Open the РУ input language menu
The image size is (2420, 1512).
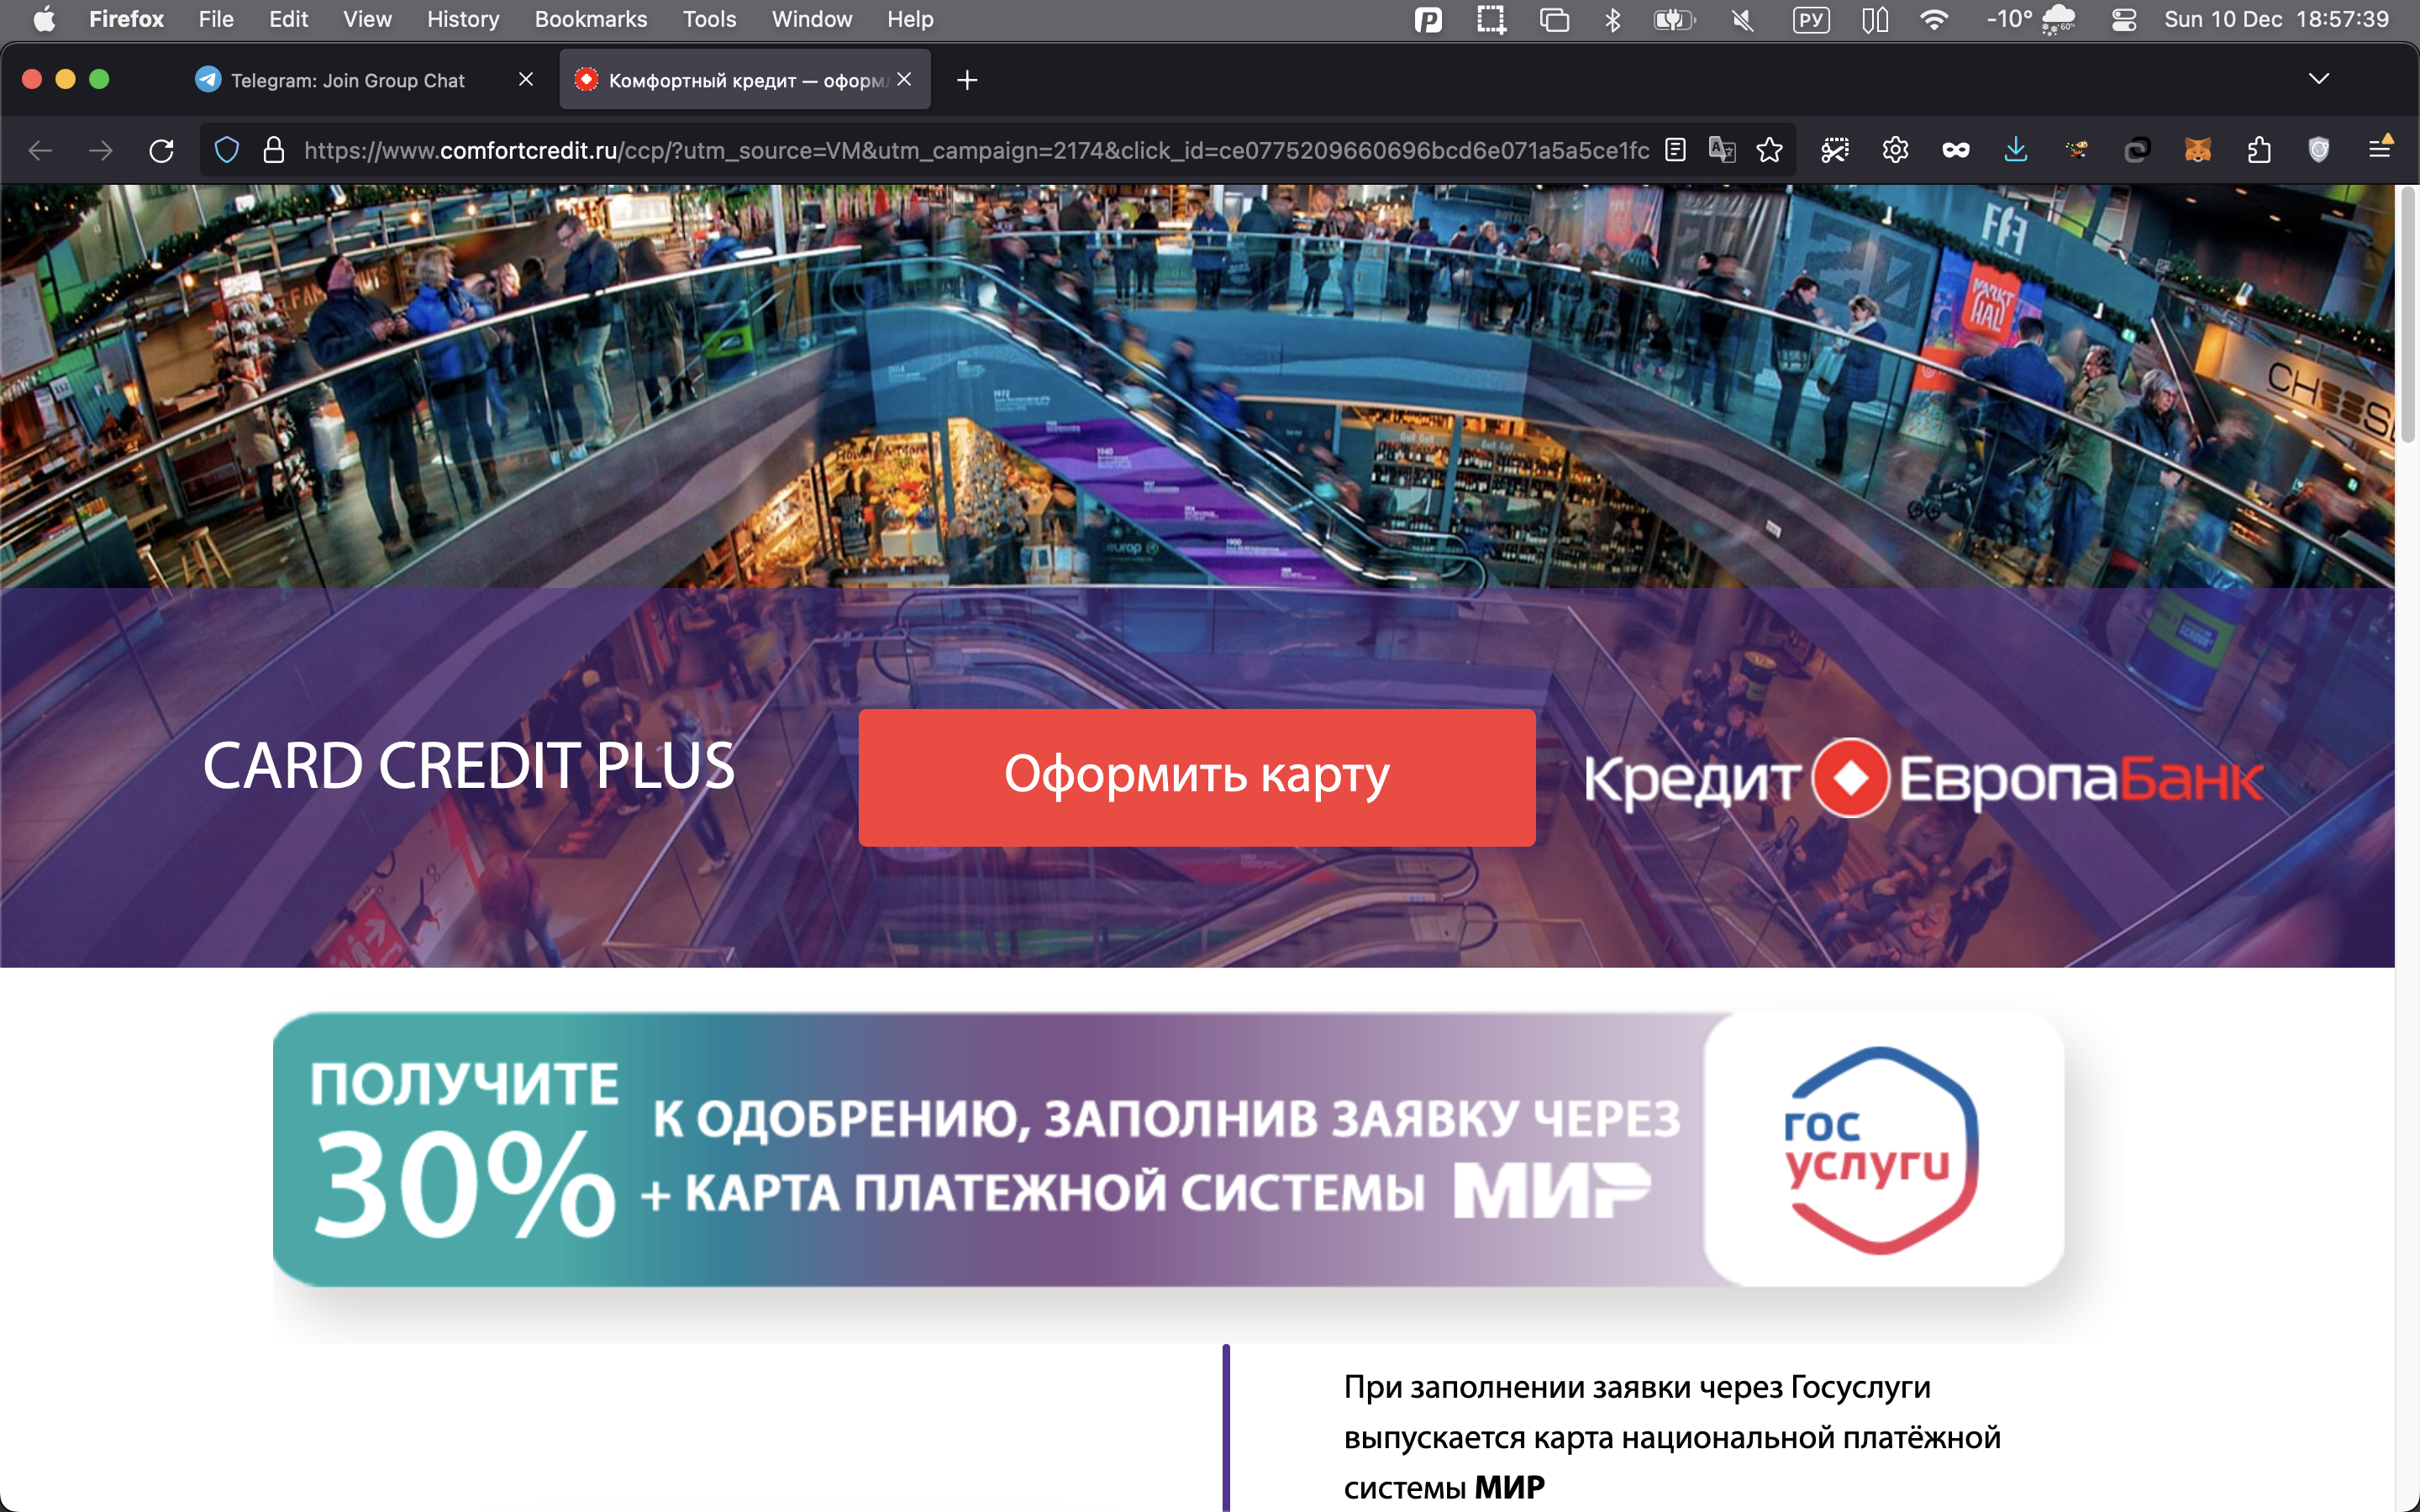1811,20
